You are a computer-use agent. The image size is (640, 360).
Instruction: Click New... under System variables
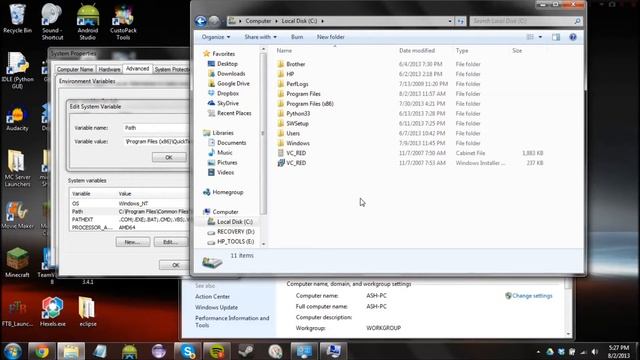pos(133,242)
